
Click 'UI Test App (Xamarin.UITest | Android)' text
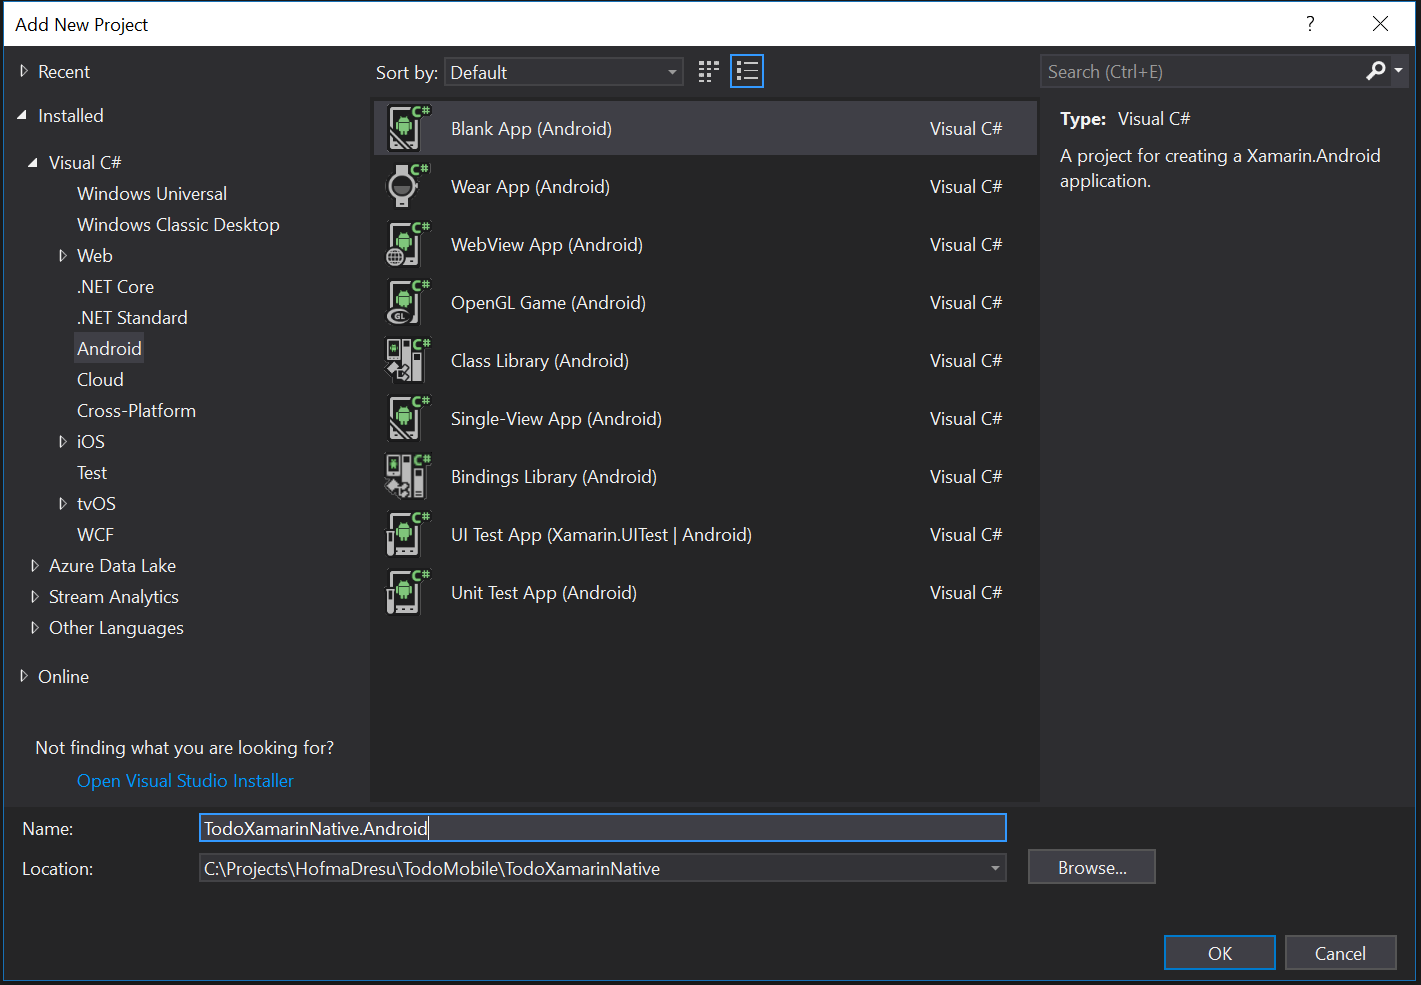[601, 535]
